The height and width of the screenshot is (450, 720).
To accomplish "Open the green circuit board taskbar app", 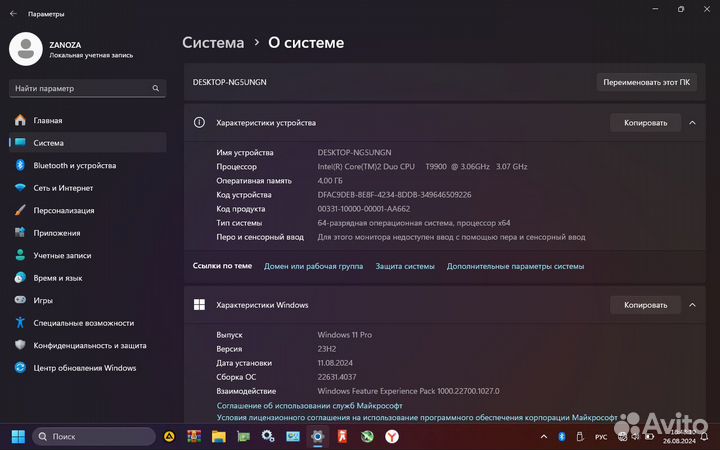I will click(243, 436).
